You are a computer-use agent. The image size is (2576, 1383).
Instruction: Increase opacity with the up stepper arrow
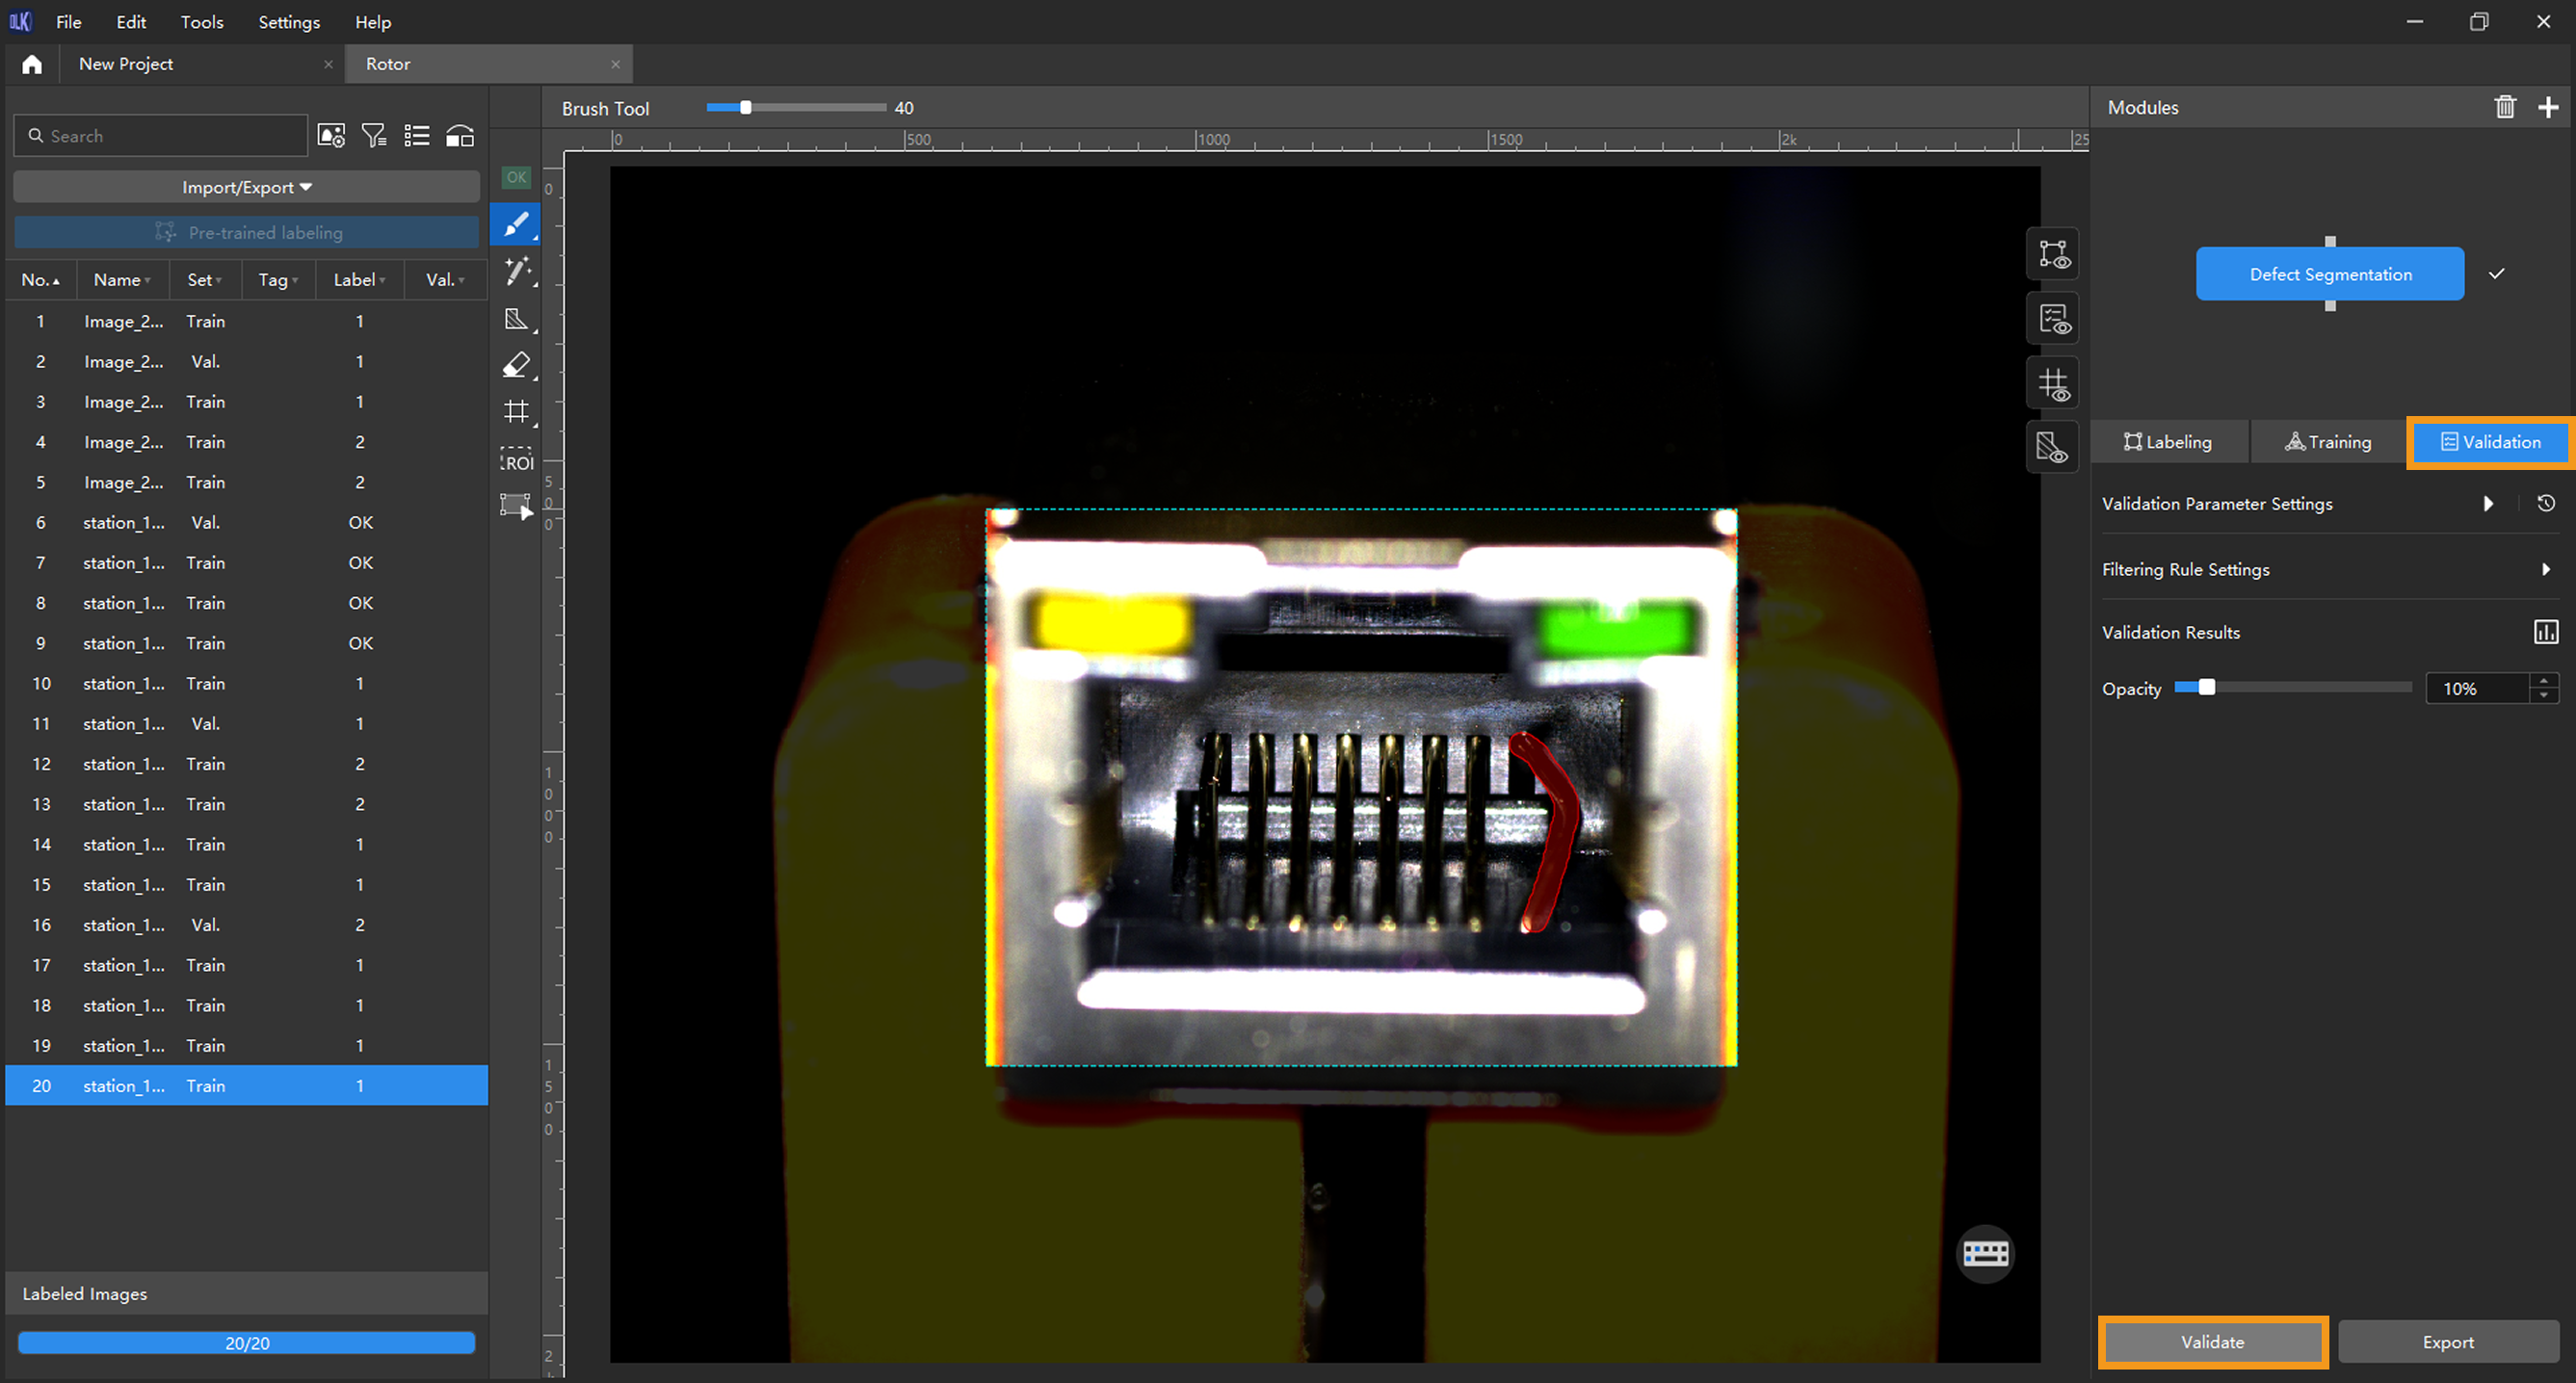pos(2544,680)
